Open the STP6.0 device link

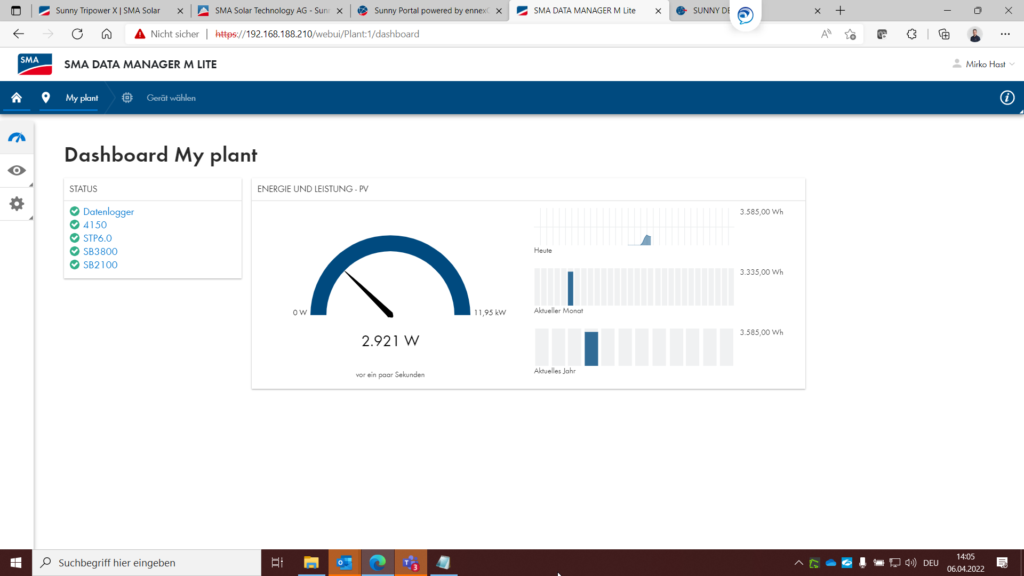[97, 238]
